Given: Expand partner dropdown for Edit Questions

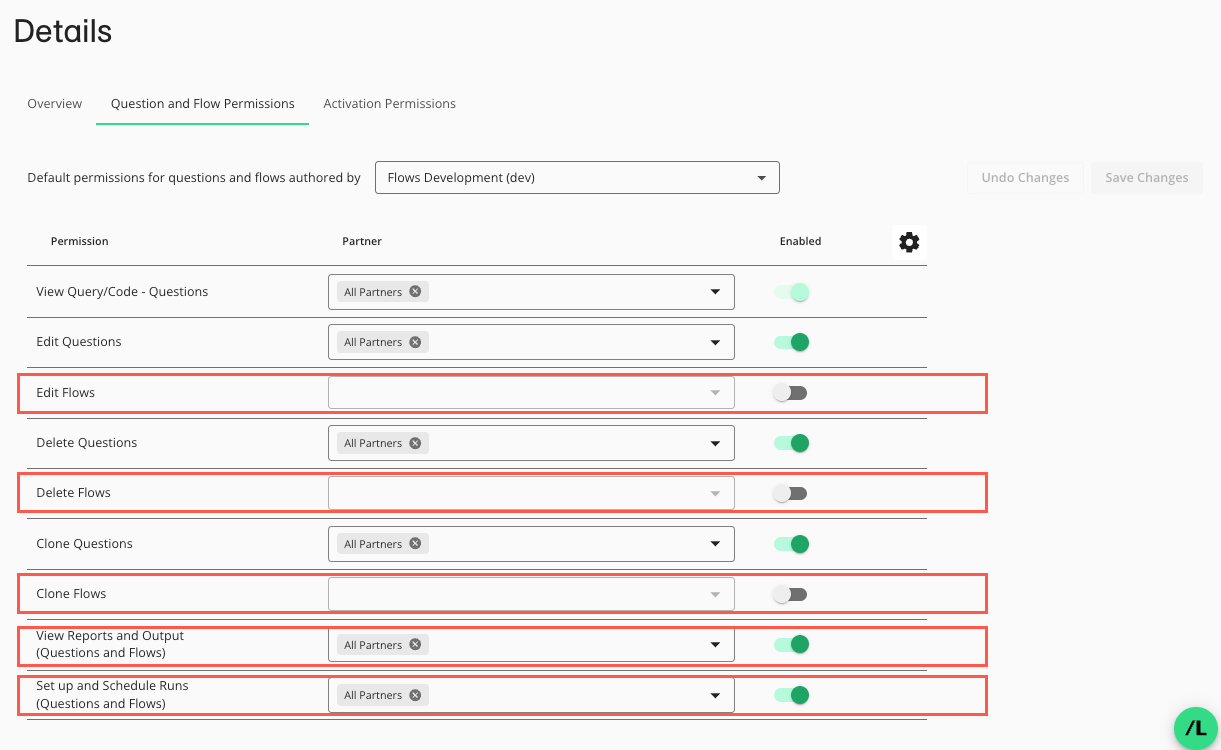Looking at the screenshot, I should point(715,342).
